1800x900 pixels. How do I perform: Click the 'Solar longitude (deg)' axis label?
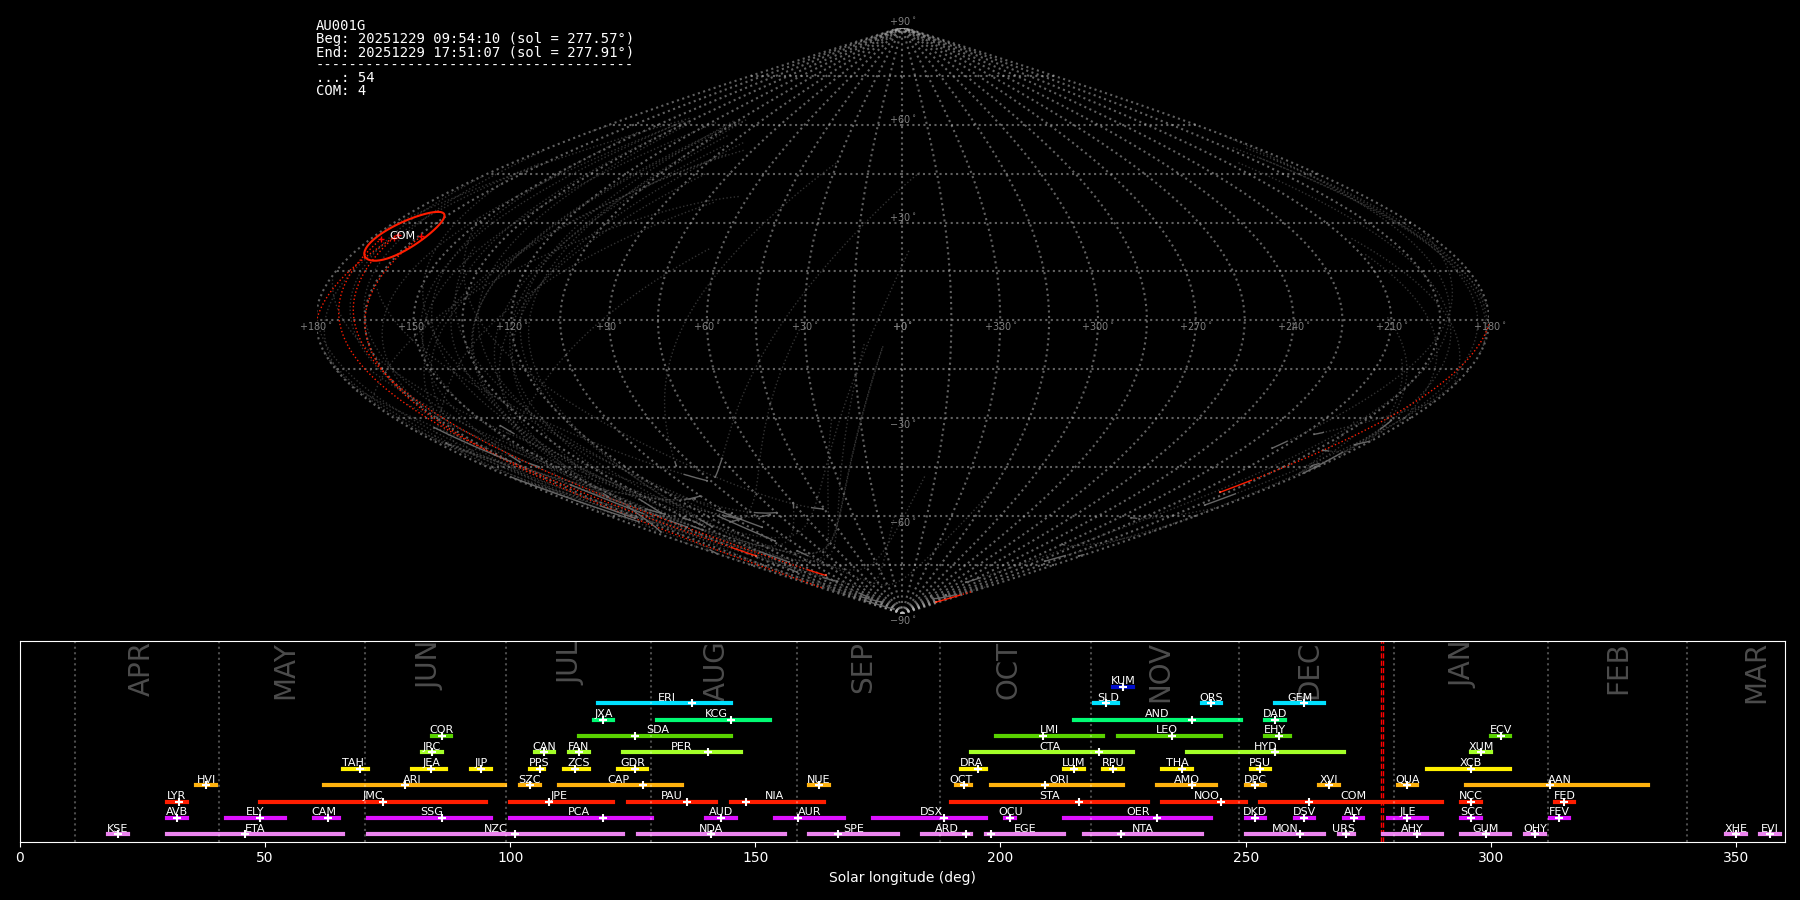(902, 877)
